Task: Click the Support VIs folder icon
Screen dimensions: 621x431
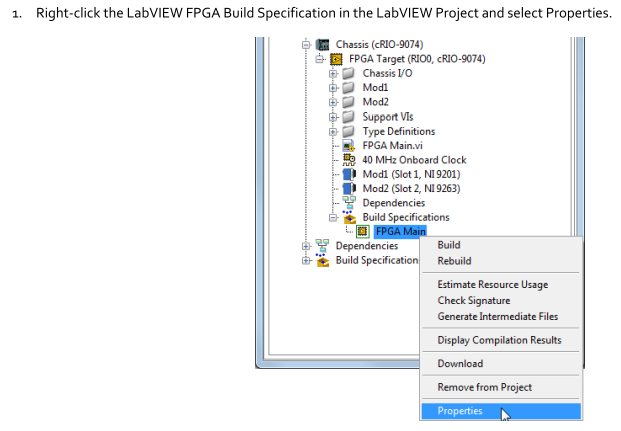Action: pyautogui.click(x=348, y=117)
